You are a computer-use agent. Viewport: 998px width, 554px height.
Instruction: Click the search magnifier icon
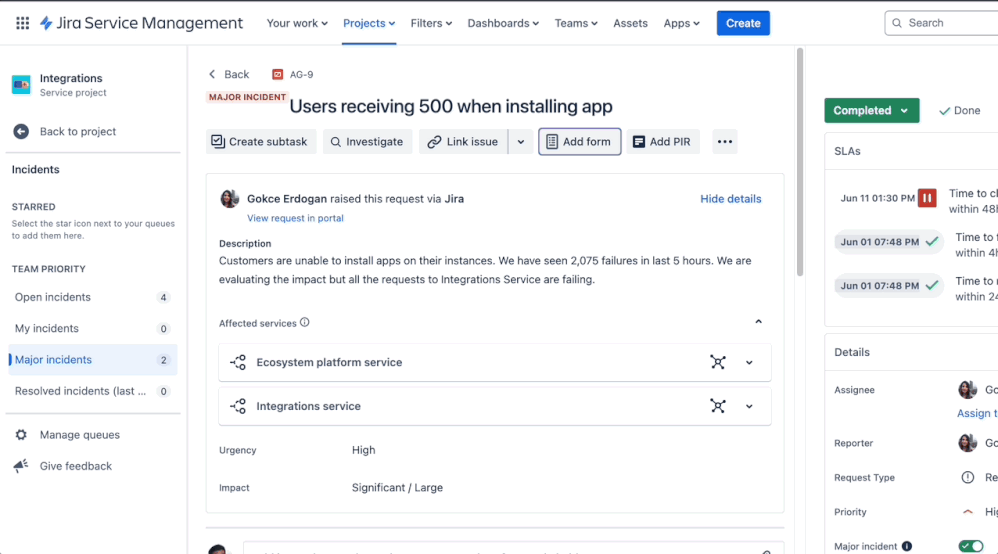tap(897, 23)
